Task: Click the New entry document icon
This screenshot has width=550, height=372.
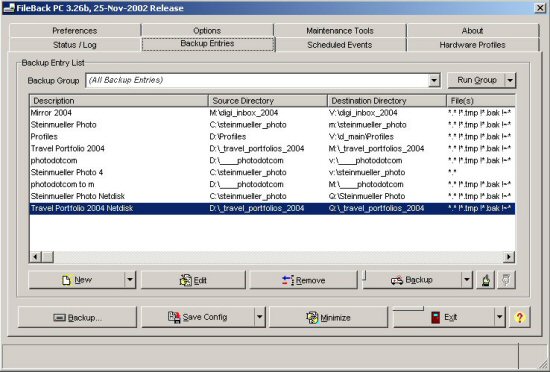Action: 66,280
